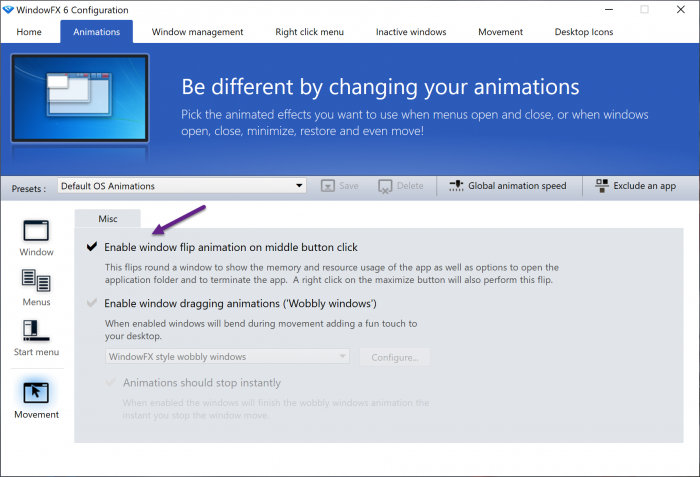Expand the Default OS Animations presets dropdown
Image resolution: width=700 pixels, height=477 pixels.
pos(299,185)
